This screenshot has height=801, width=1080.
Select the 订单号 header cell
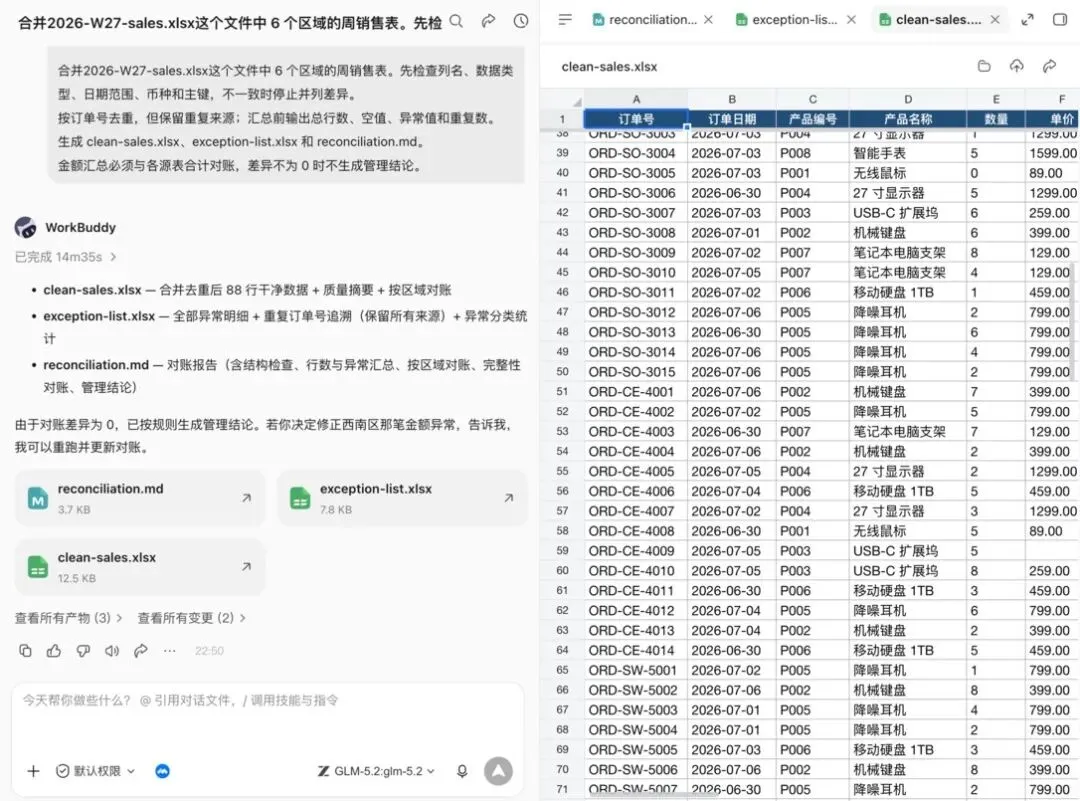636,118
